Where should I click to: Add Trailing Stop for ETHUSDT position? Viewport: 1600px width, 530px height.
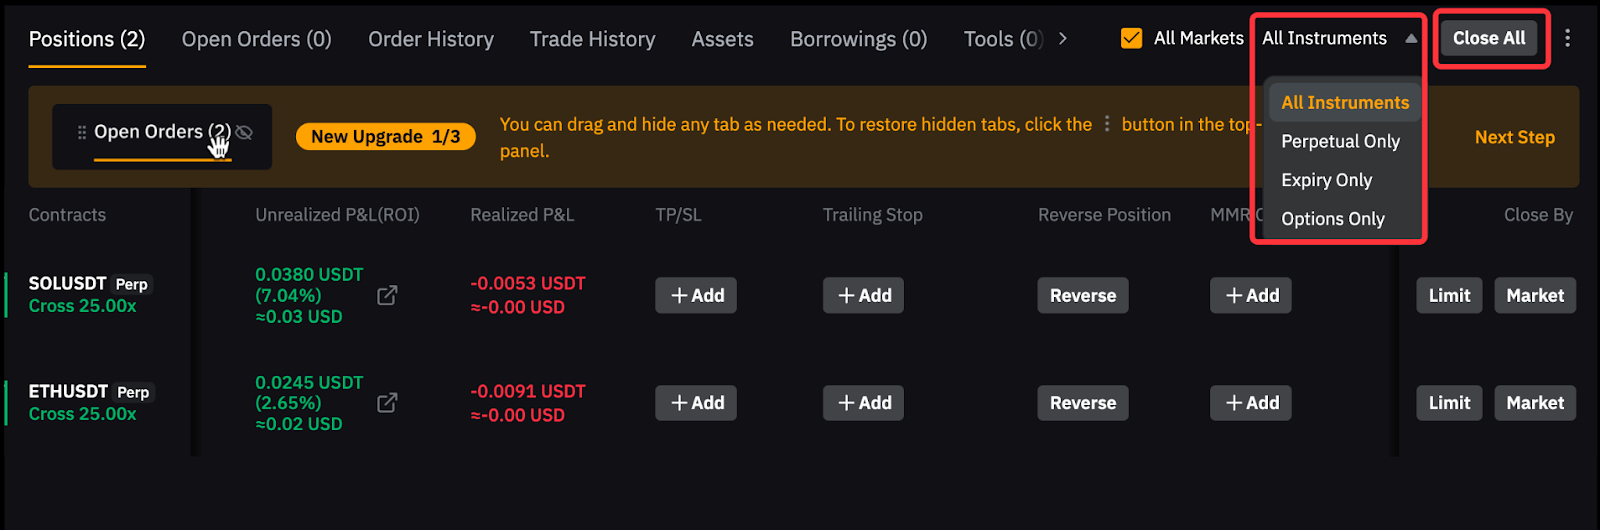(863, 403)
